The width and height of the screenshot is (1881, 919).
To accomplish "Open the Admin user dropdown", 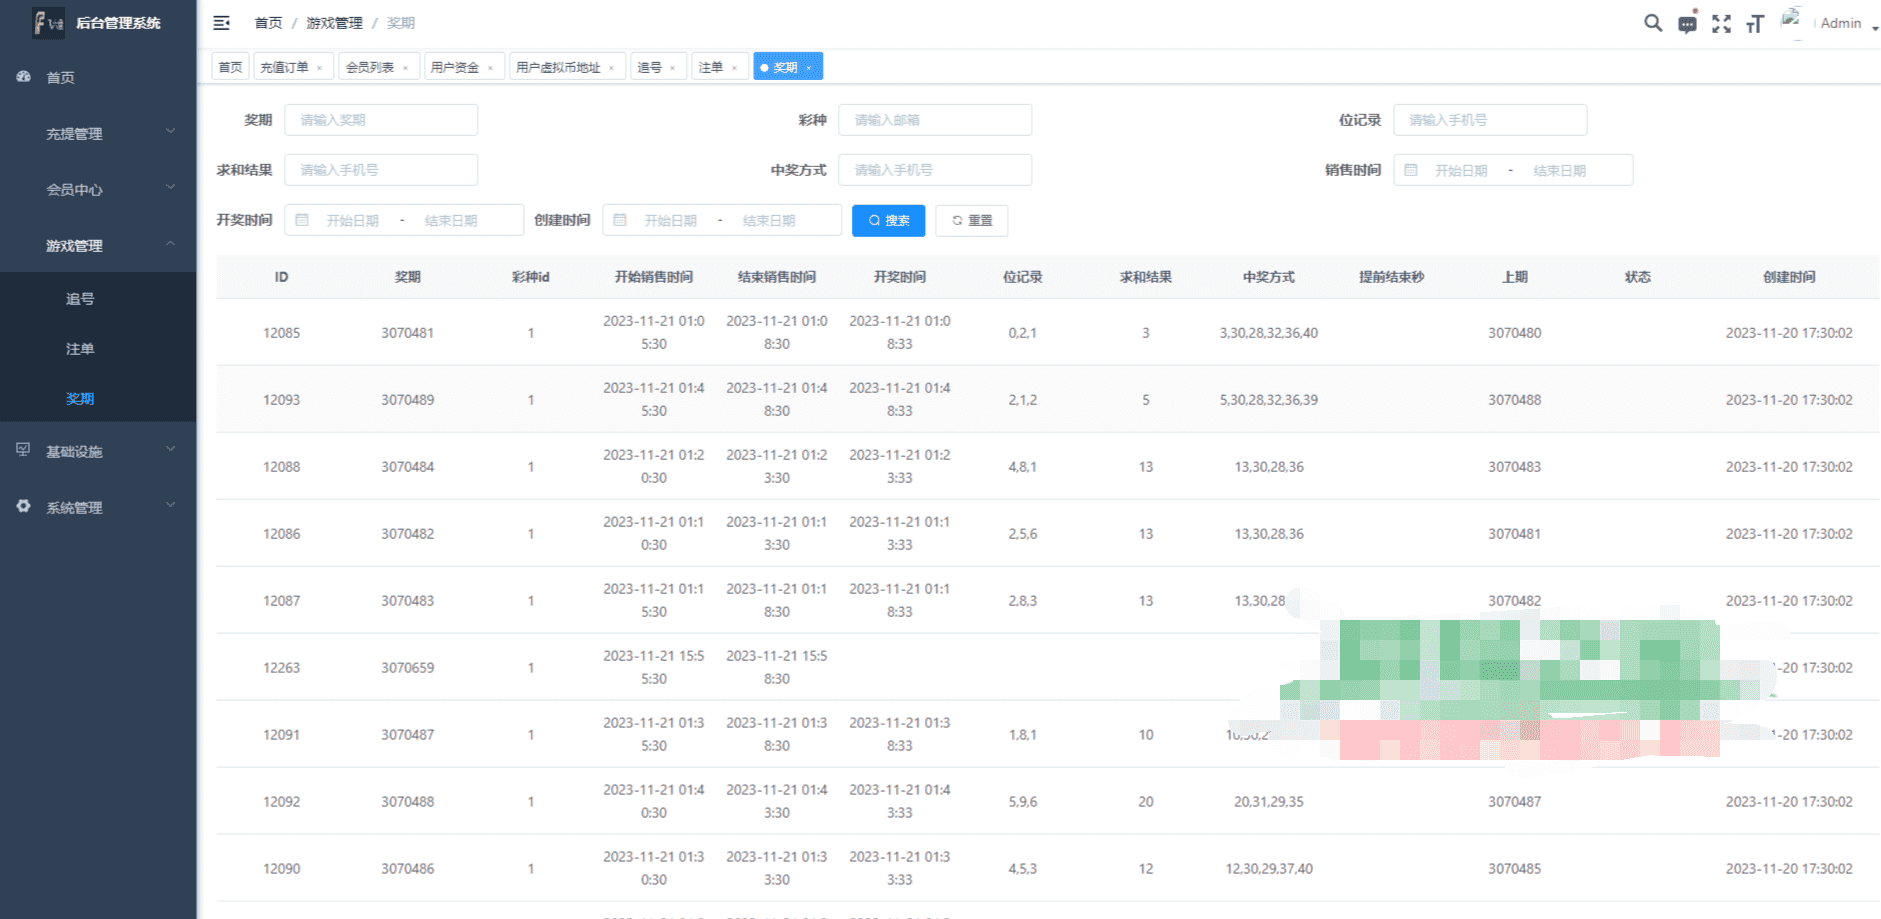I will [1847, 23].
